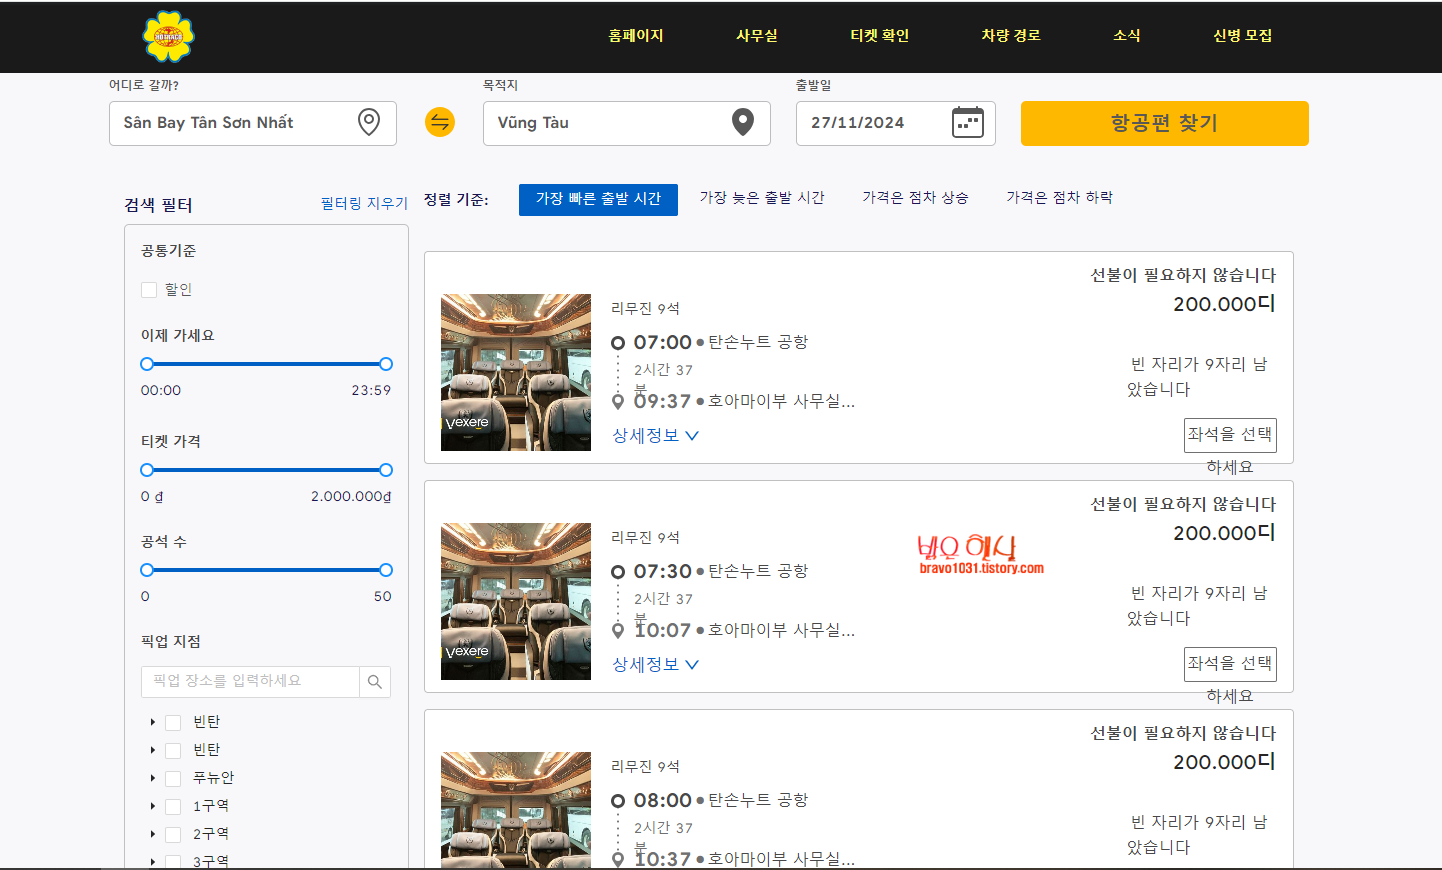Expand the 1구역 tree arrow

pyautogui.click(x=152, y=806)
